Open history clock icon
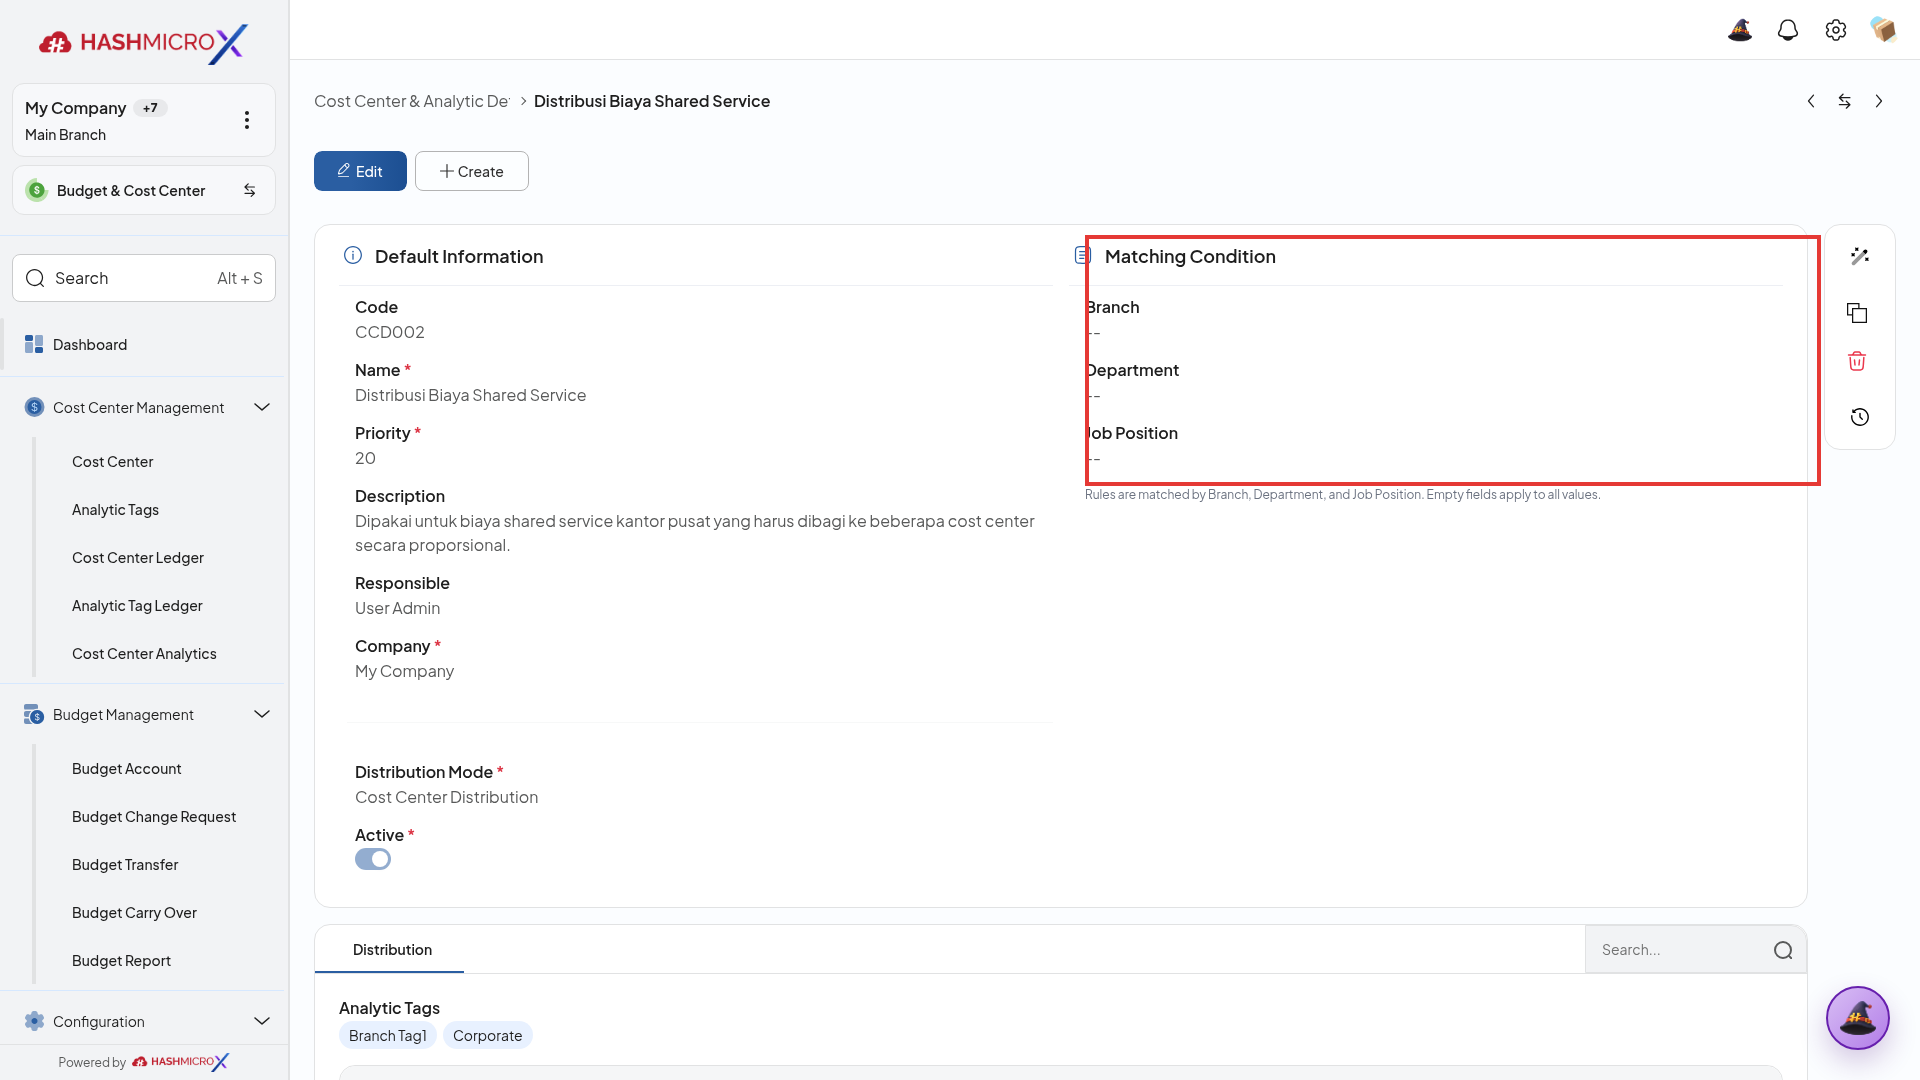The width and height of the screenshot is (1920, 1080). [x=1860, y=417]
